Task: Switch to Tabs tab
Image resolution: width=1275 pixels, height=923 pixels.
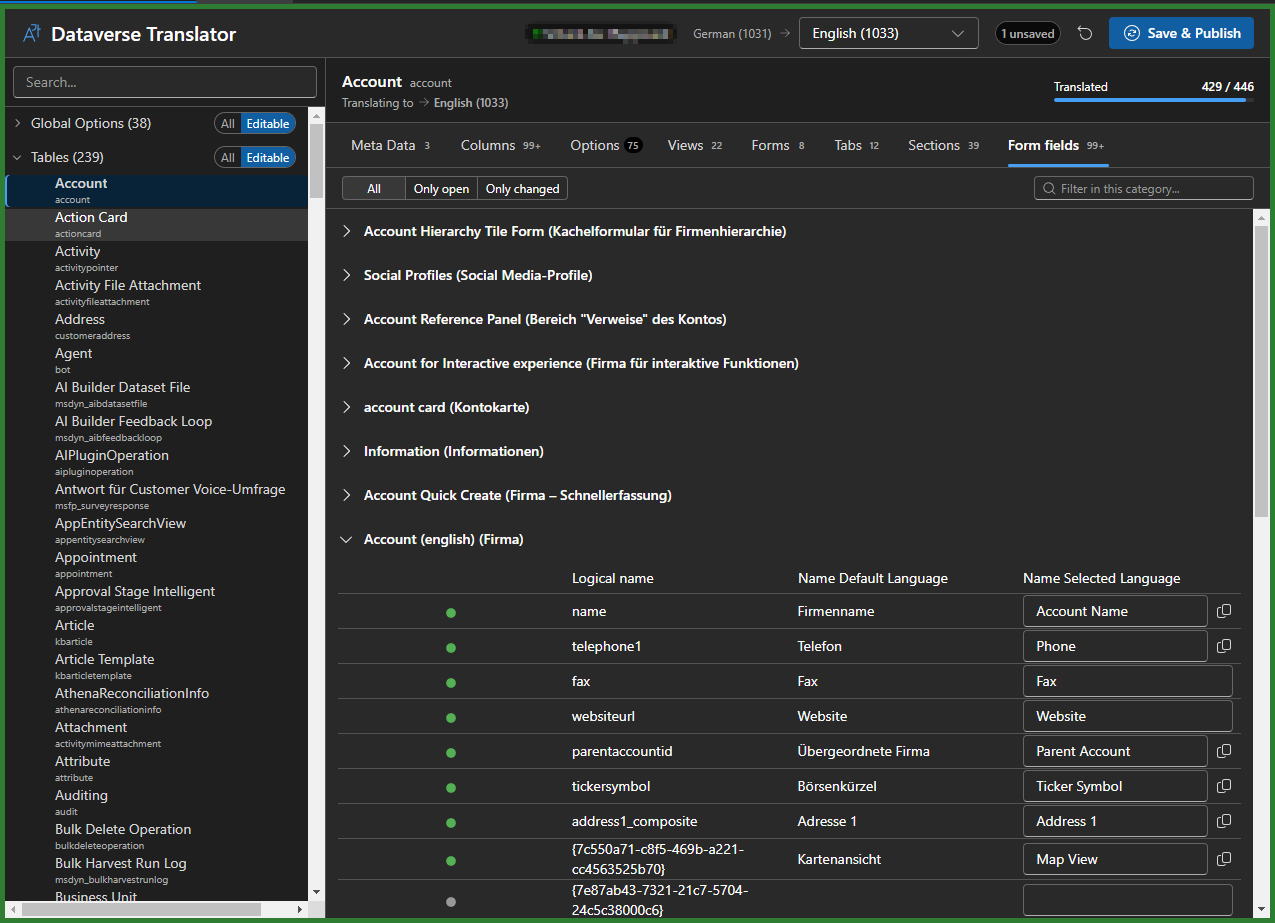Action: (x=856, y=145)
